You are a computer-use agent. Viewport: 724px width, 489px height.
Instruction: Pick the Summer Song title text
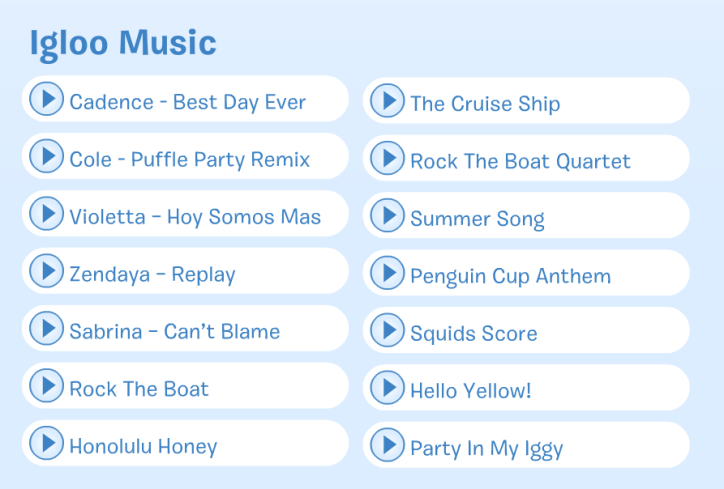[477, 219]
